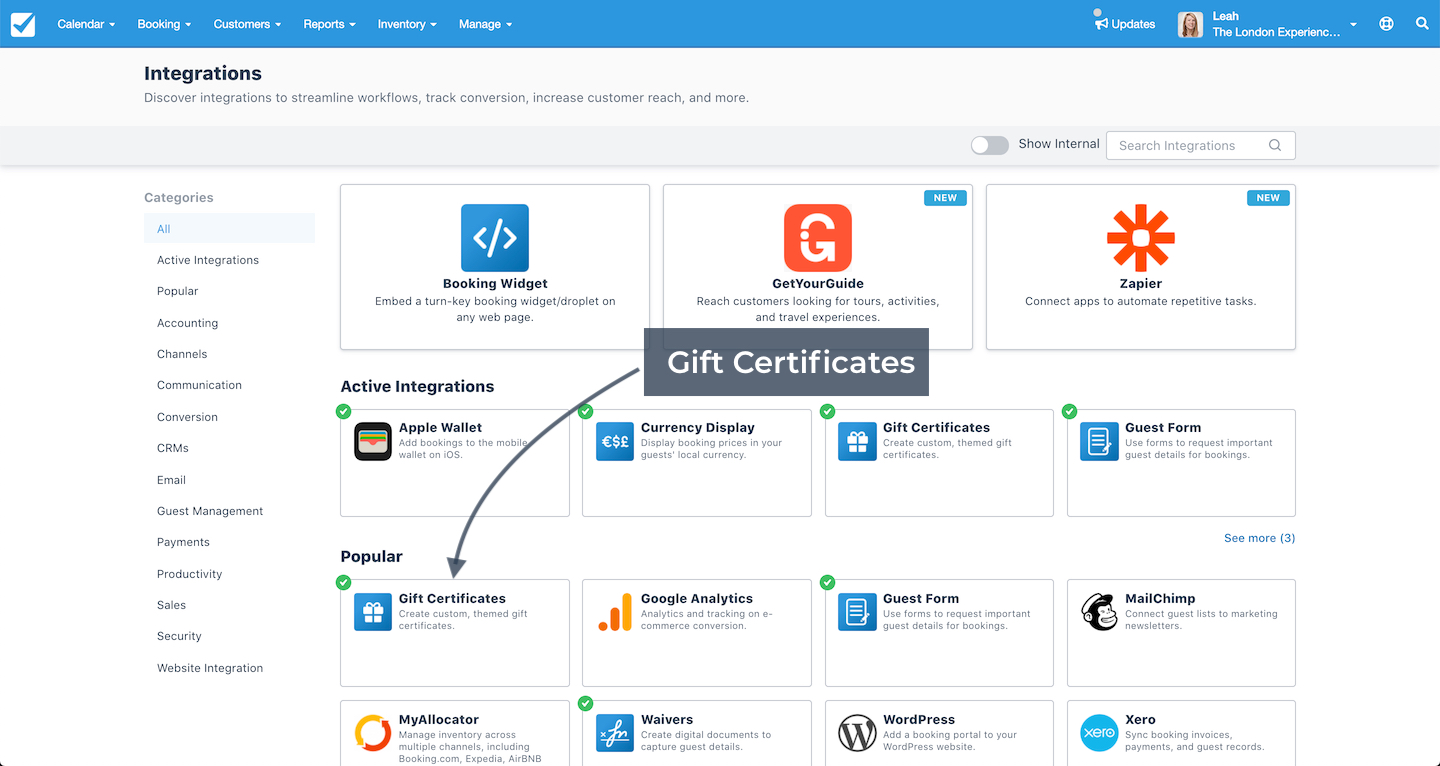
Task: Open the Booking dropdown menu
Action: point(163,24)
